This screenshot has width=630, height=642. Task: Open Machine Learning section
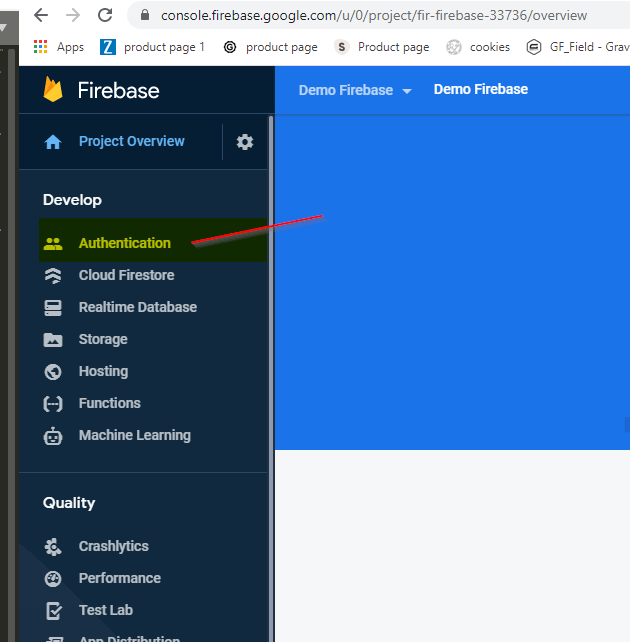coord(135,435)
